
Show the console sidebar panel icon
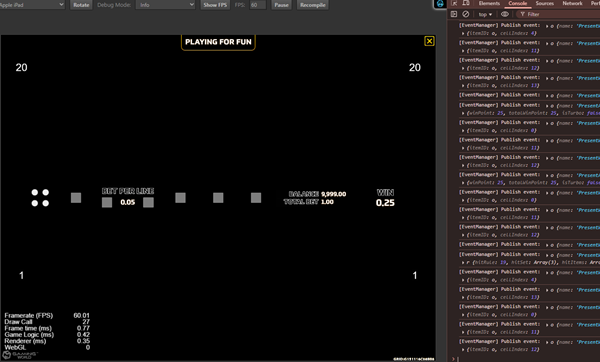[x=454, y=14]
